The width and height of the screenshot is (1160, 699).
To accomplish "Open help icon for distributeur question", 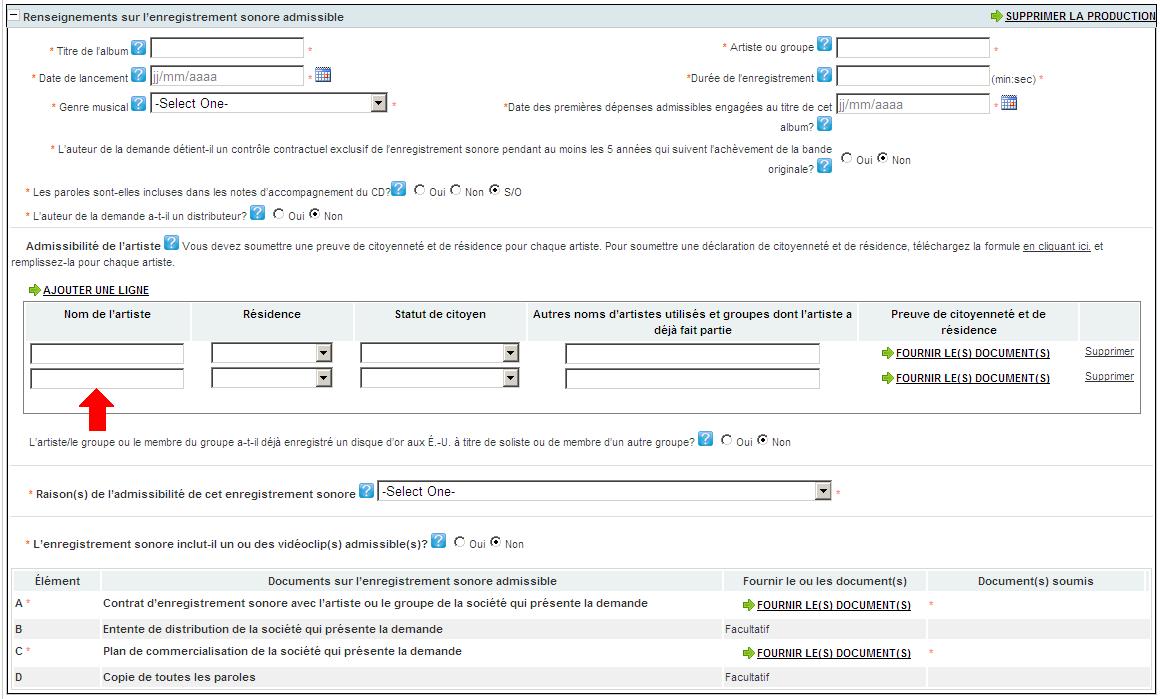I will [x=257, y=214].
